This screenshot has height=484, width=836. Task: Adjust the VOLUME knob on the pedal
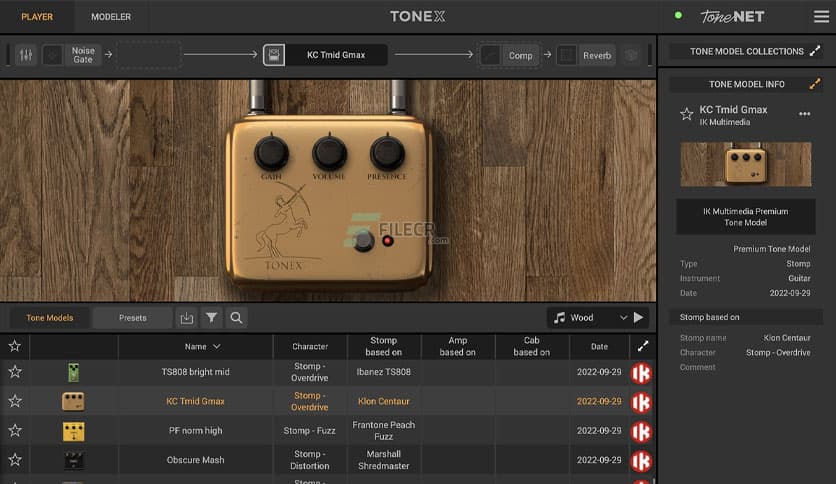point(329,153)
